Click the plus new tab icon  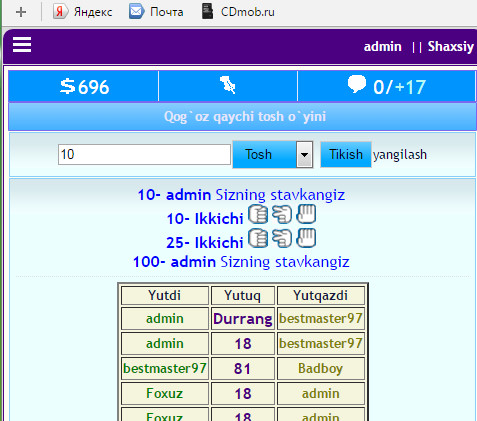coord(21,12)
